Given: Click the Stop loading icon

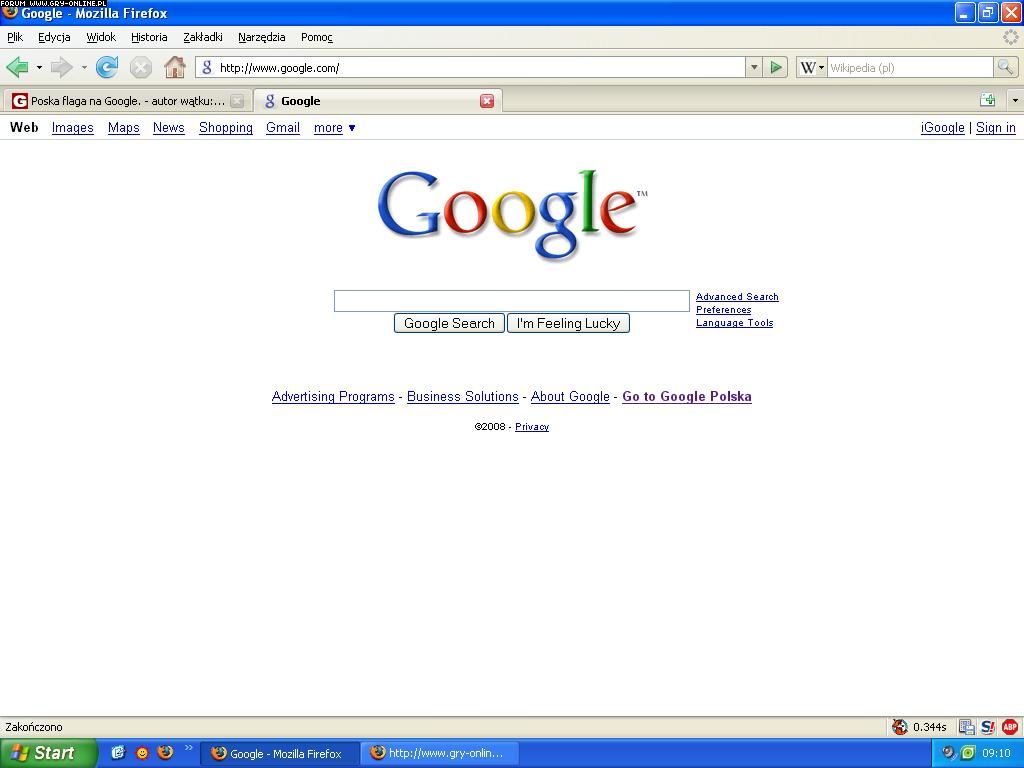Looking at the screenshot, I should pyautogui.click(x=140, y=67).
